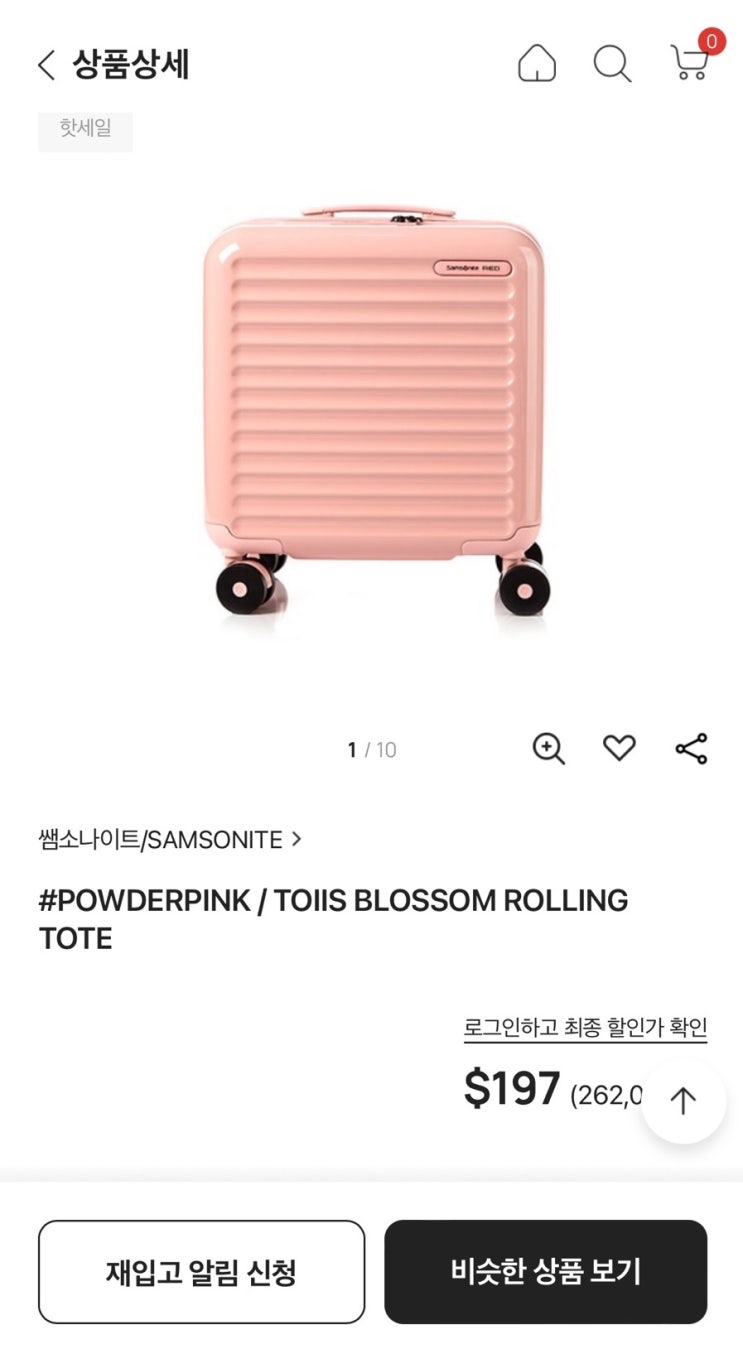Tap the 1 / 10 image counter
The image size is (743, 1349).
372,750
